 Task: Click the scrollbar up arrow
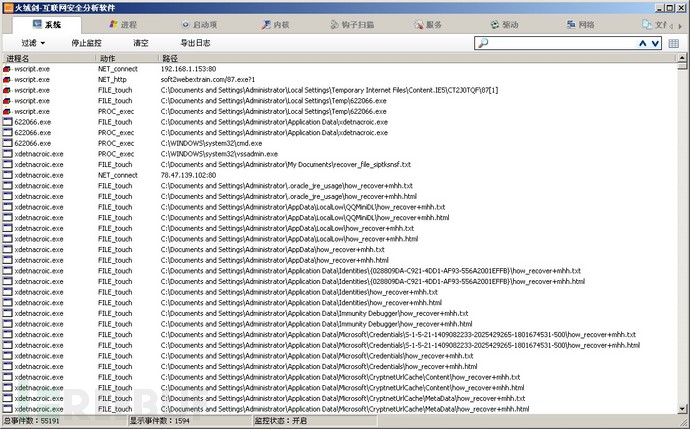[682, 57]
